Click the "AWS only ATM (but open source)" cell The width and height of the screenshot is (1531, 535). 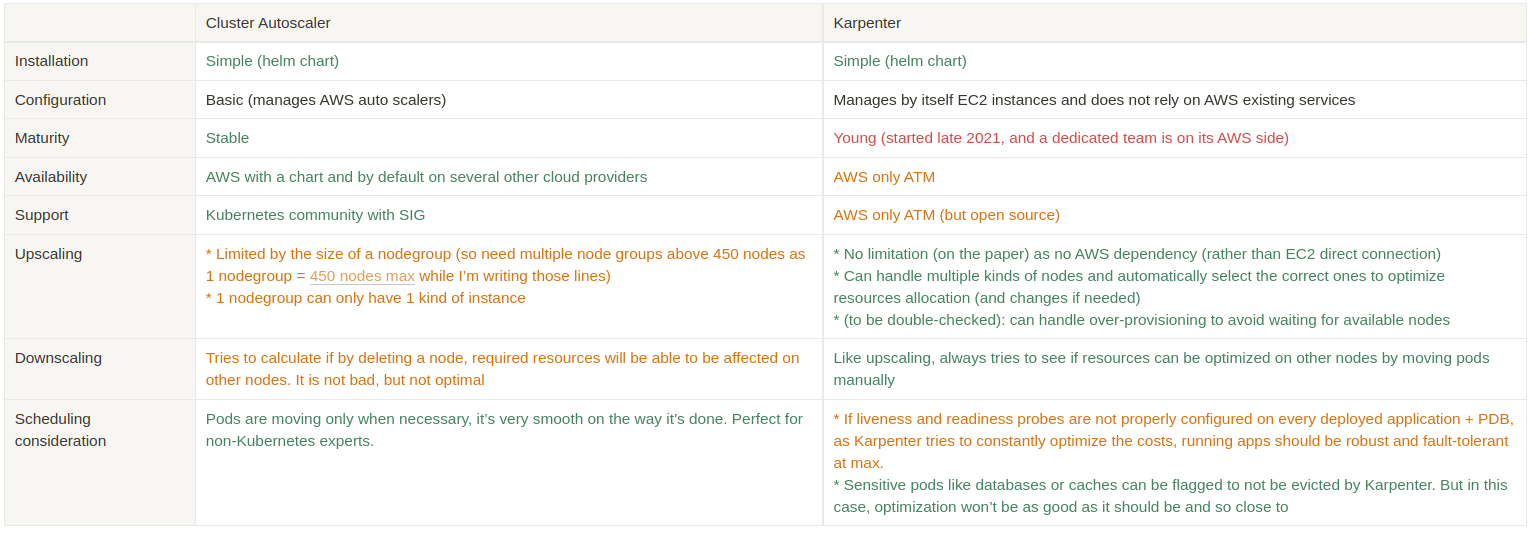click(946, 215)
